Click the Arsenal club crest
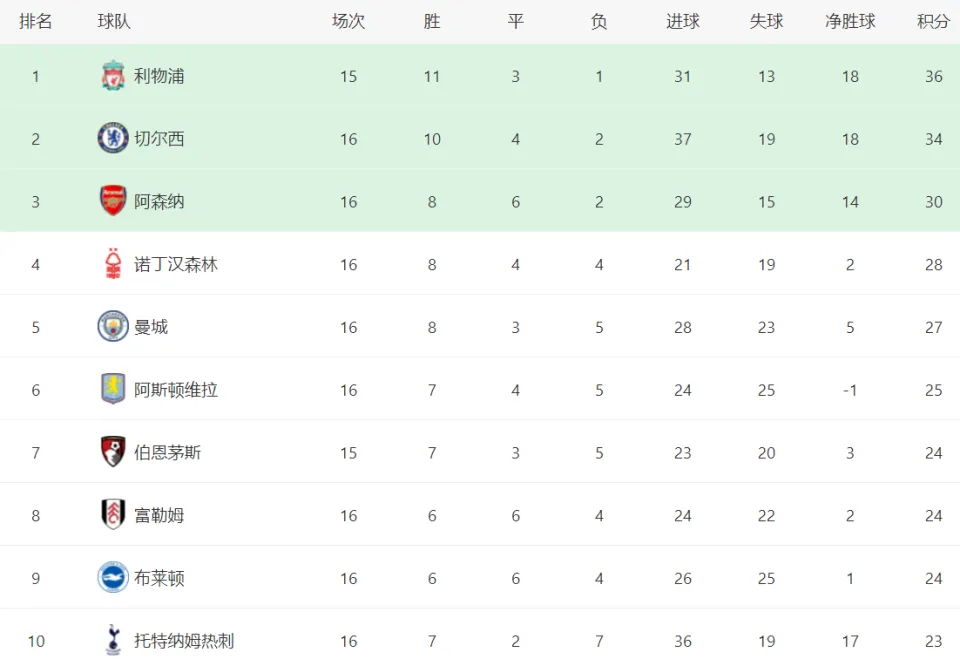 (x=113, y=201)
